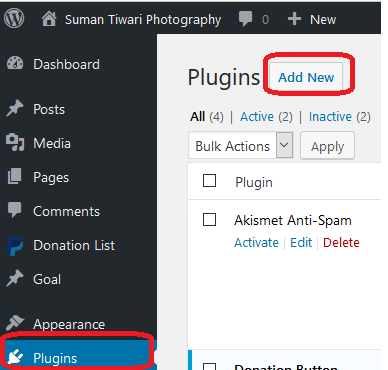
Task: Select the Plugins sidebar menu item
Action: (x=77, y=358)
